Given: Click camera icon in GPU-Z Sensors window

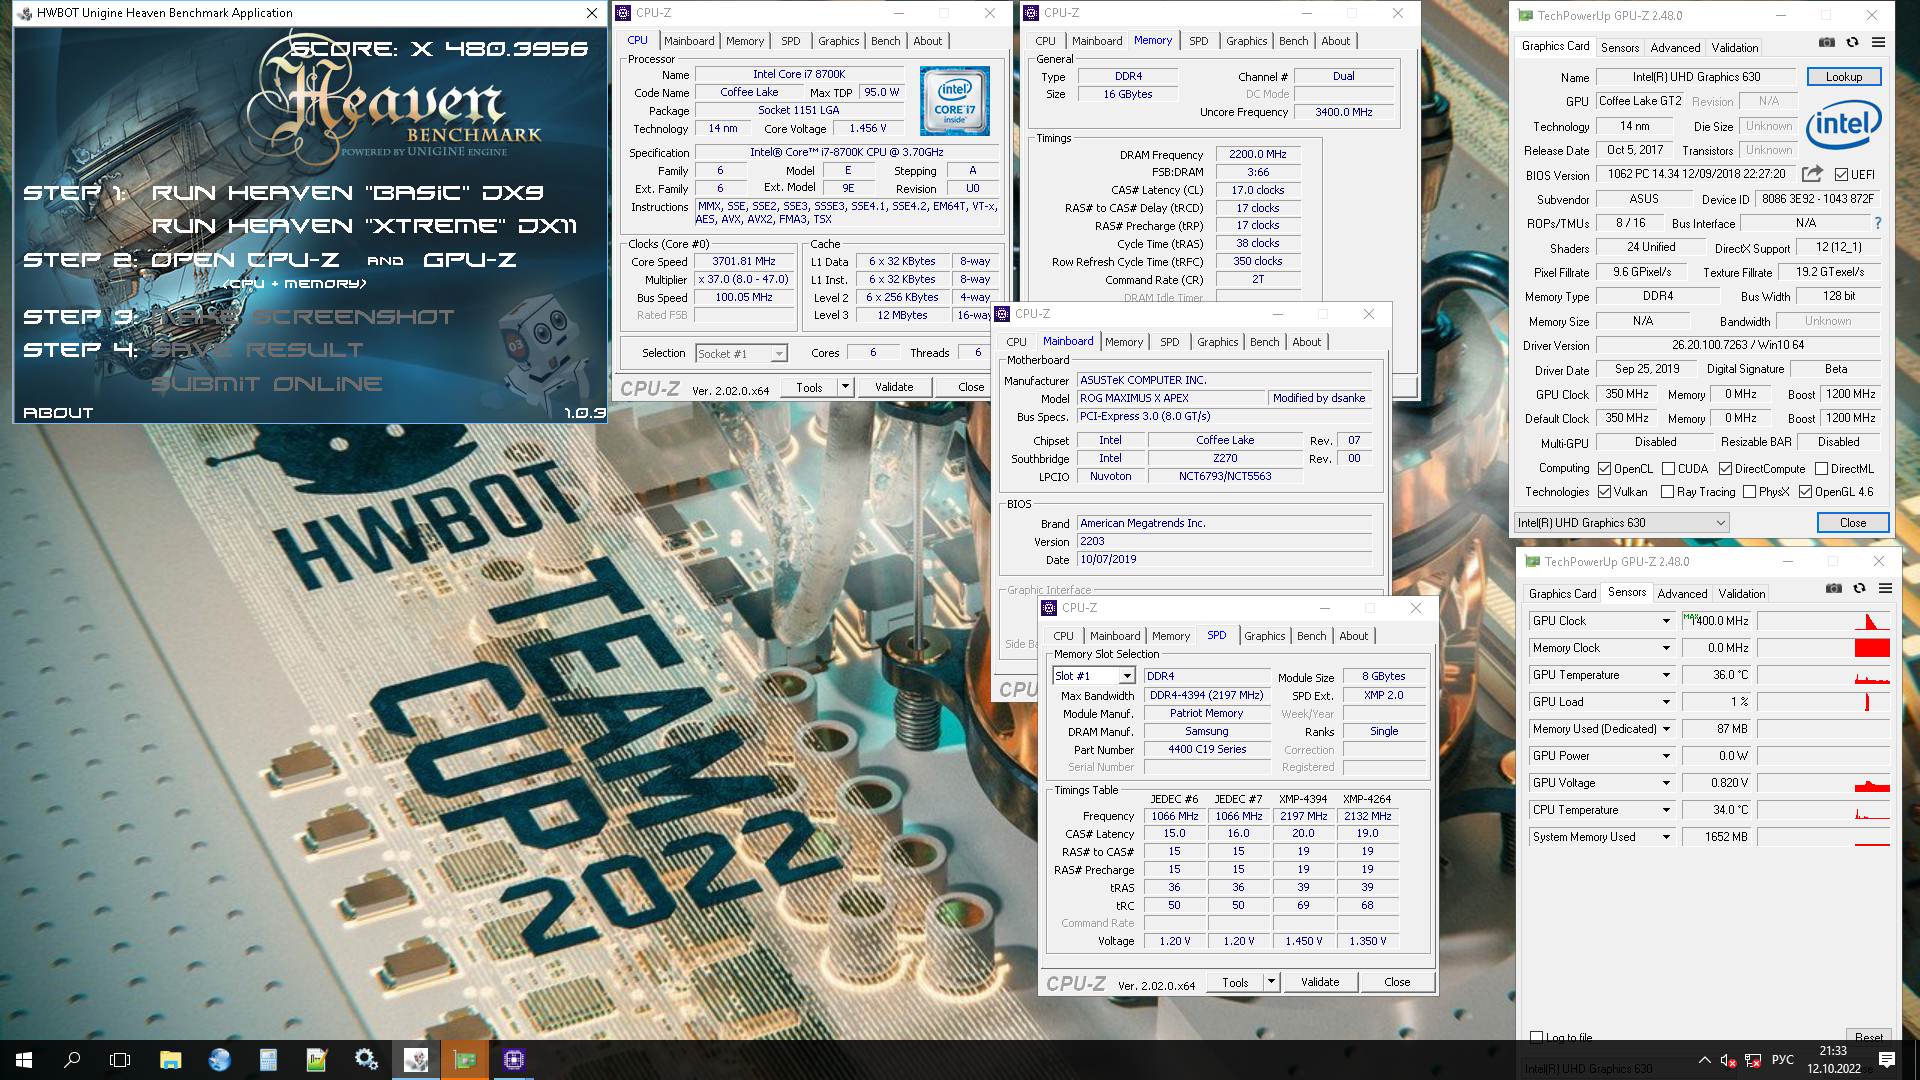Looking at the screenshot, I should [x=1833, y=588].
